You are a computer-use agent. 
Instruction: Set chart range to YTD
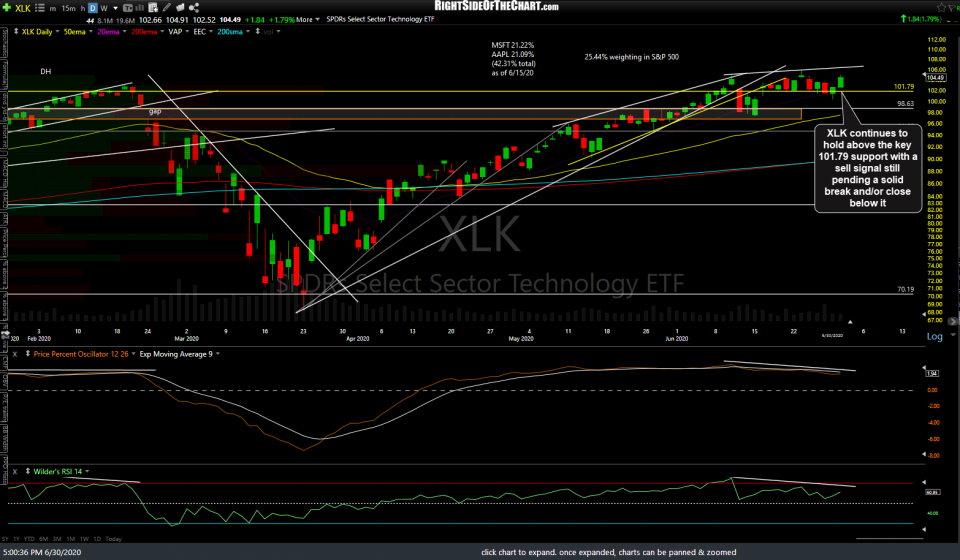(29, 539)
